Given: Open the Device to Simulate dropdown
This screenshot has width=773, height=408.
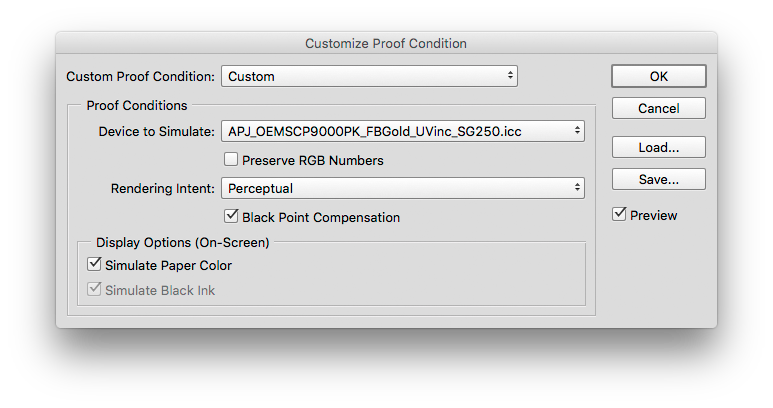Looking at the screenshot, I should 403,132.
